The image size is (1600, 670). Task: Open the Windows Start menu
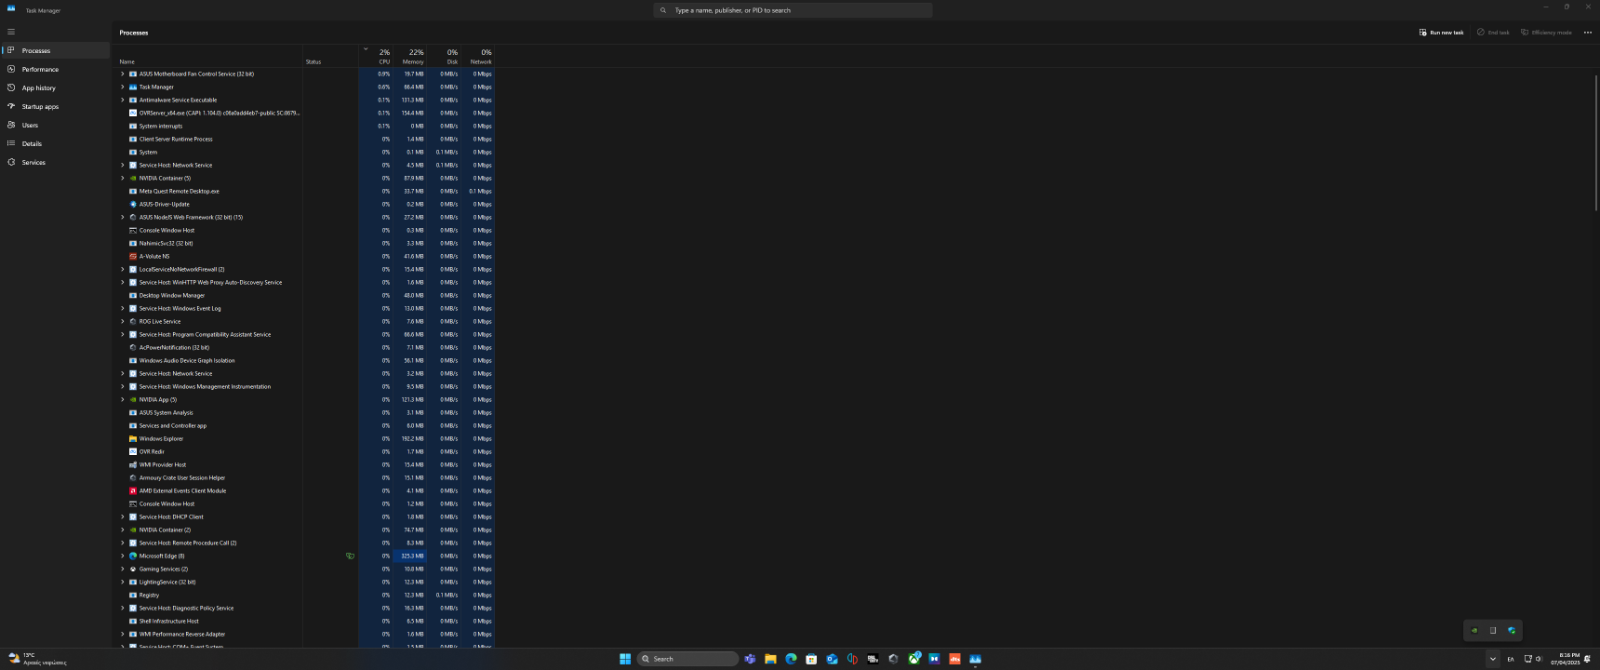[625, 659]
